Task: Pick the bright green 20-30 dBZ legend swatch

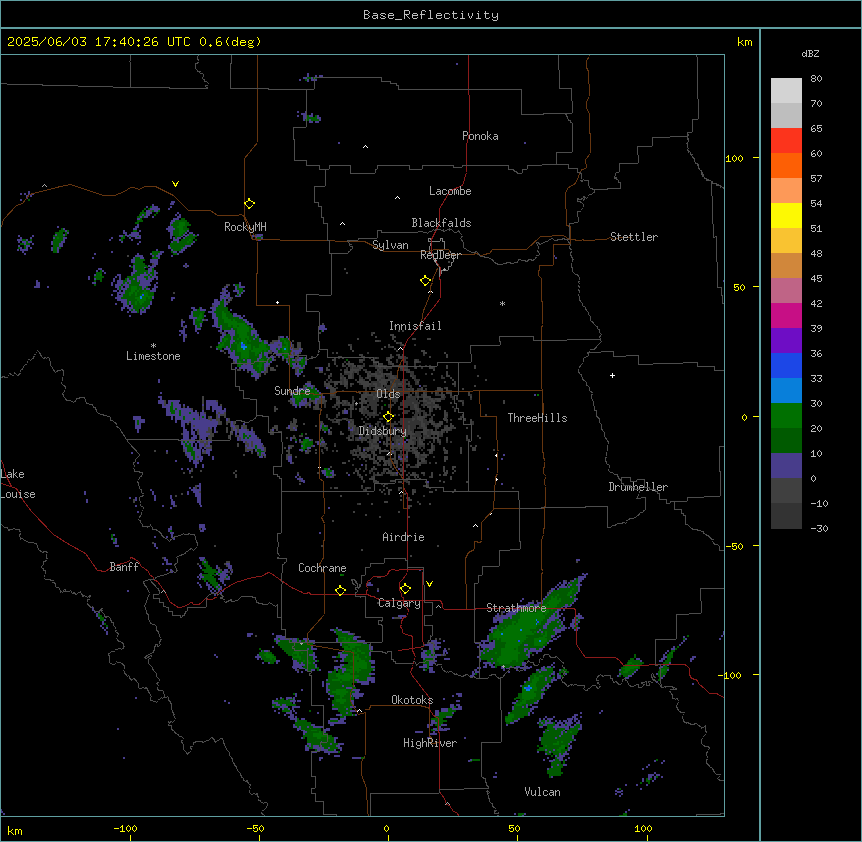Action: (786, 416)
